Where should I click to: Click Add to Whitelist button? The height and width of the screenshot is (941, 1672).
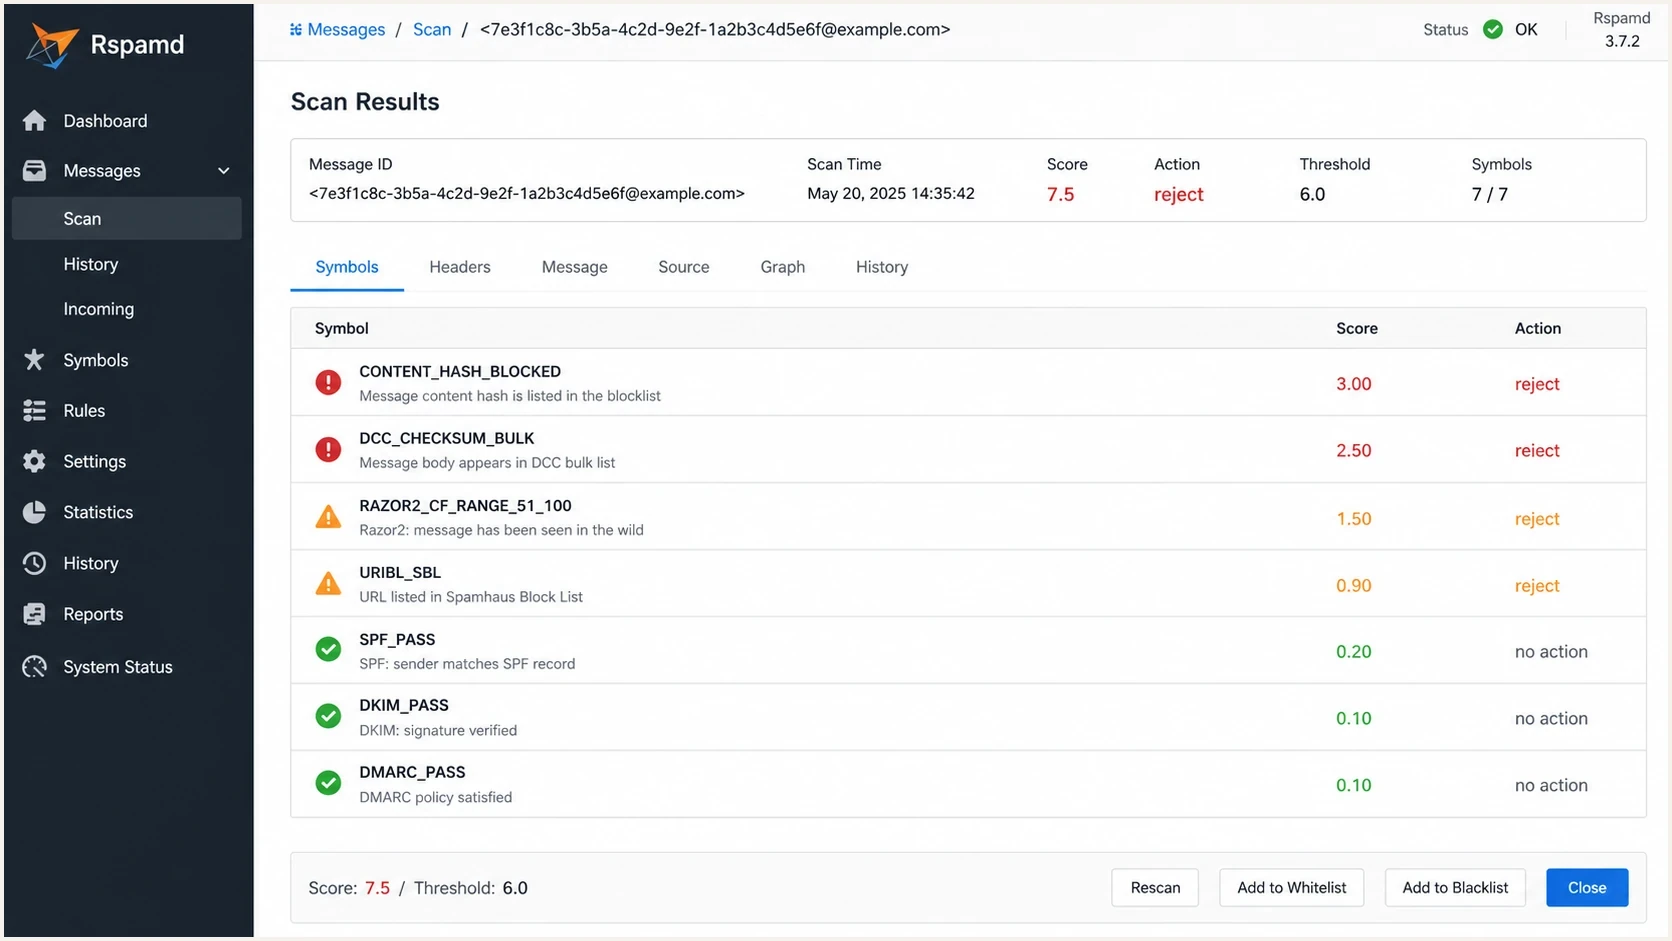point(1292,888)
